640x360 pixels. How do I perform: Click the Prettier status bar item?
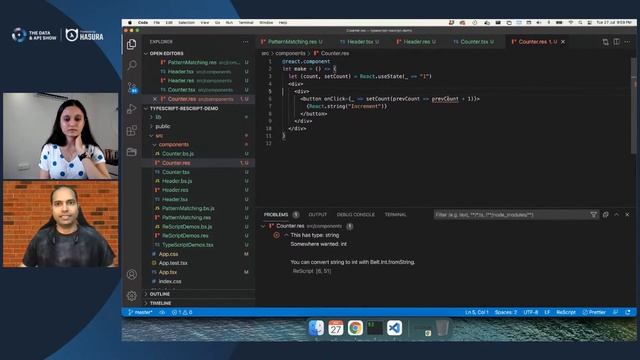click(x=594, y=312)
